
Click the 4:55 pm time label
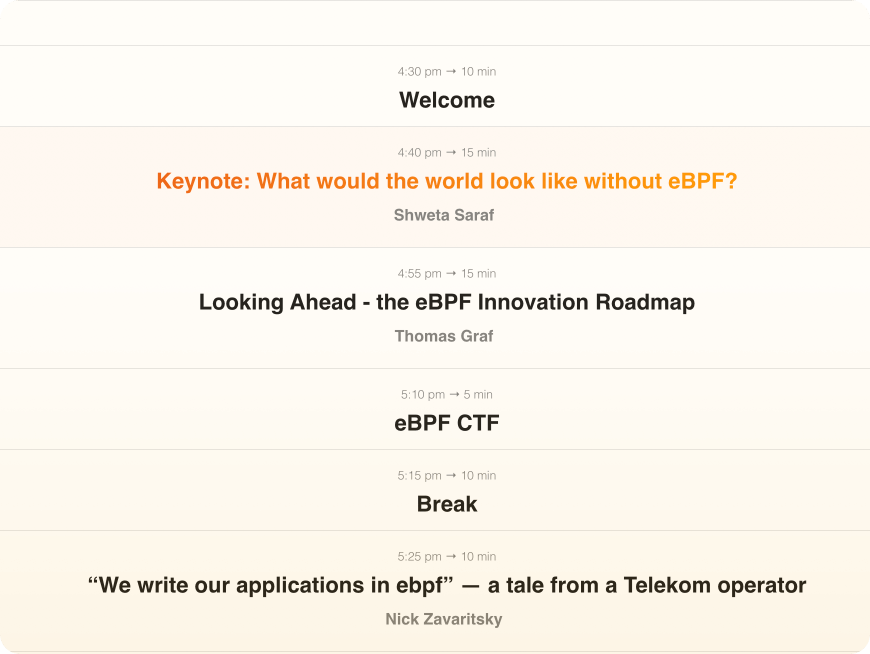point(419,273)
